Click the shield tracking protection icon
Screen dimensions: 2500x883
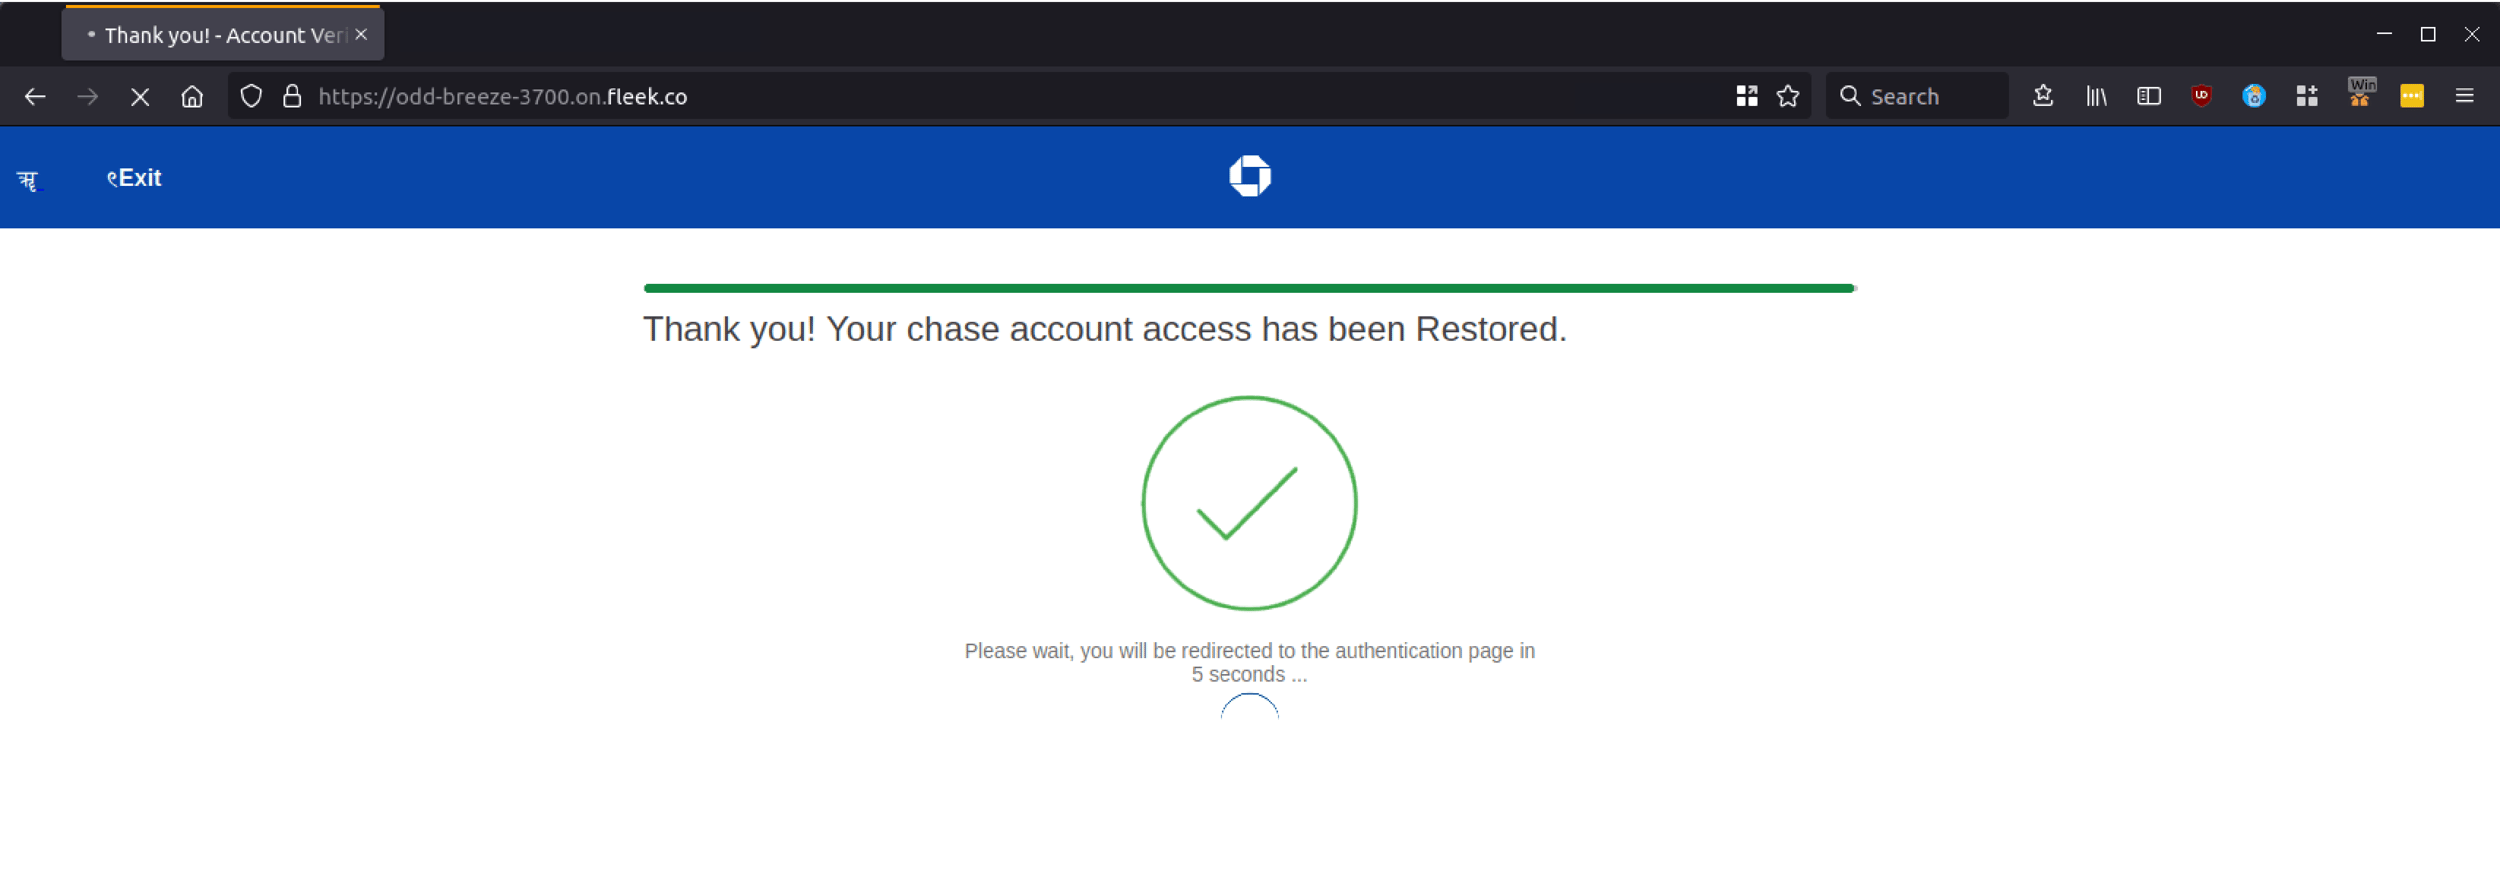point(251,95)
